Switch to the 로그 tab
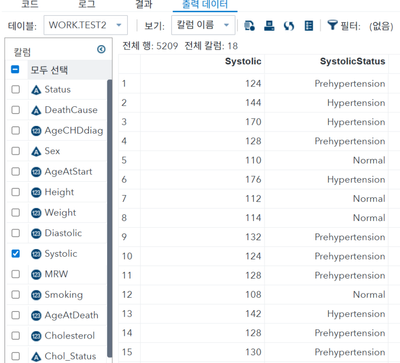Image resolution: width=400 pixels, height=363 pixels. [87, 4]
